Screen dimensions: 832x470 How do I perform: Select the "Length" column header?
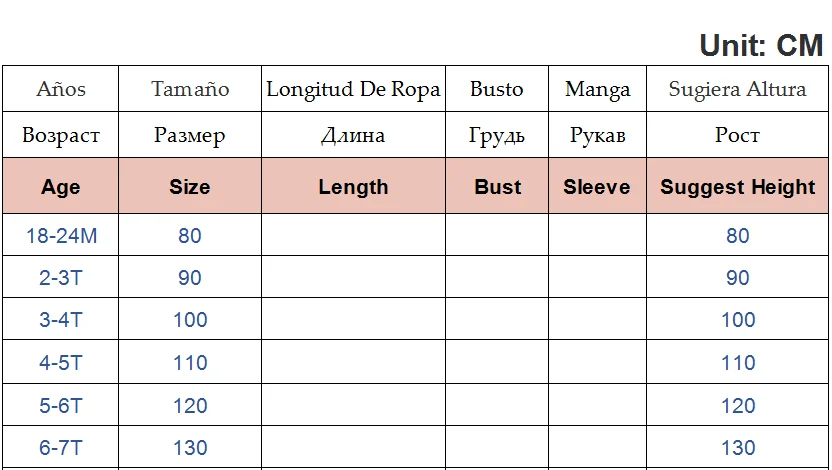(x=353, y=187)
